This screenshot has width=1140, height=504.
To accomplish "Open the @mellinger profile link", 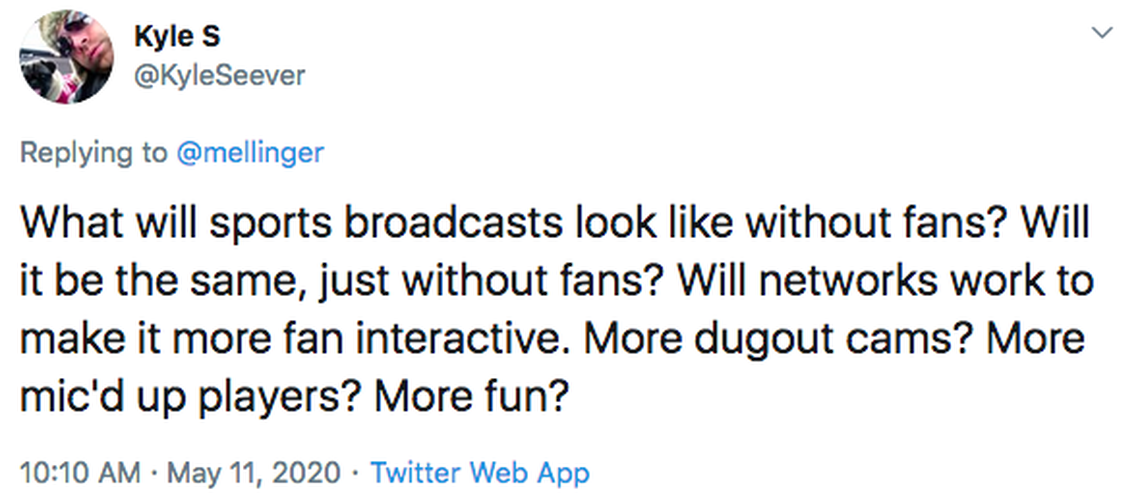I will point(250,152).
